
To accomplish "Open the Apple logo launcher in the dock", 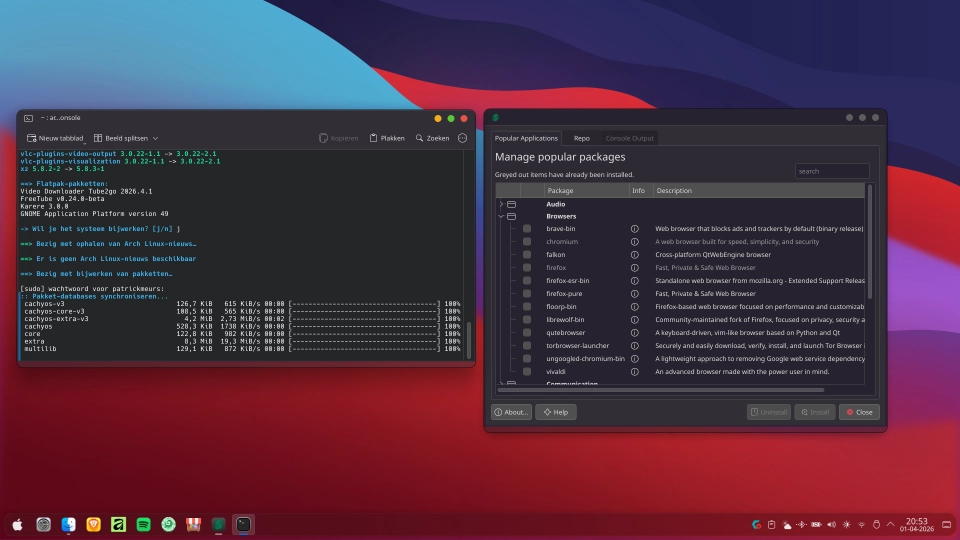I will point(18,525).
